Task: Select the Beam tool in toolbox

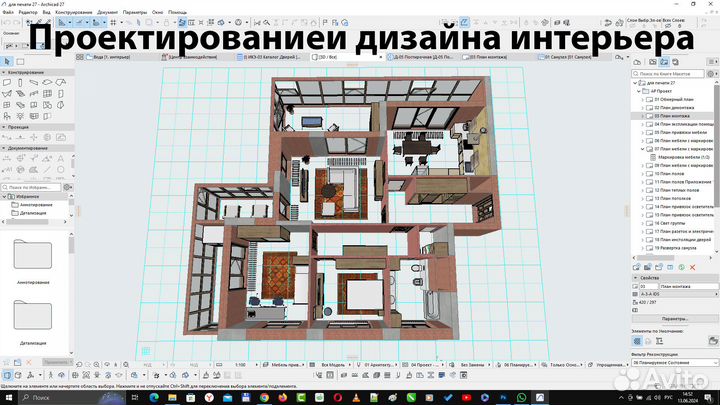Action: [34, 83]
